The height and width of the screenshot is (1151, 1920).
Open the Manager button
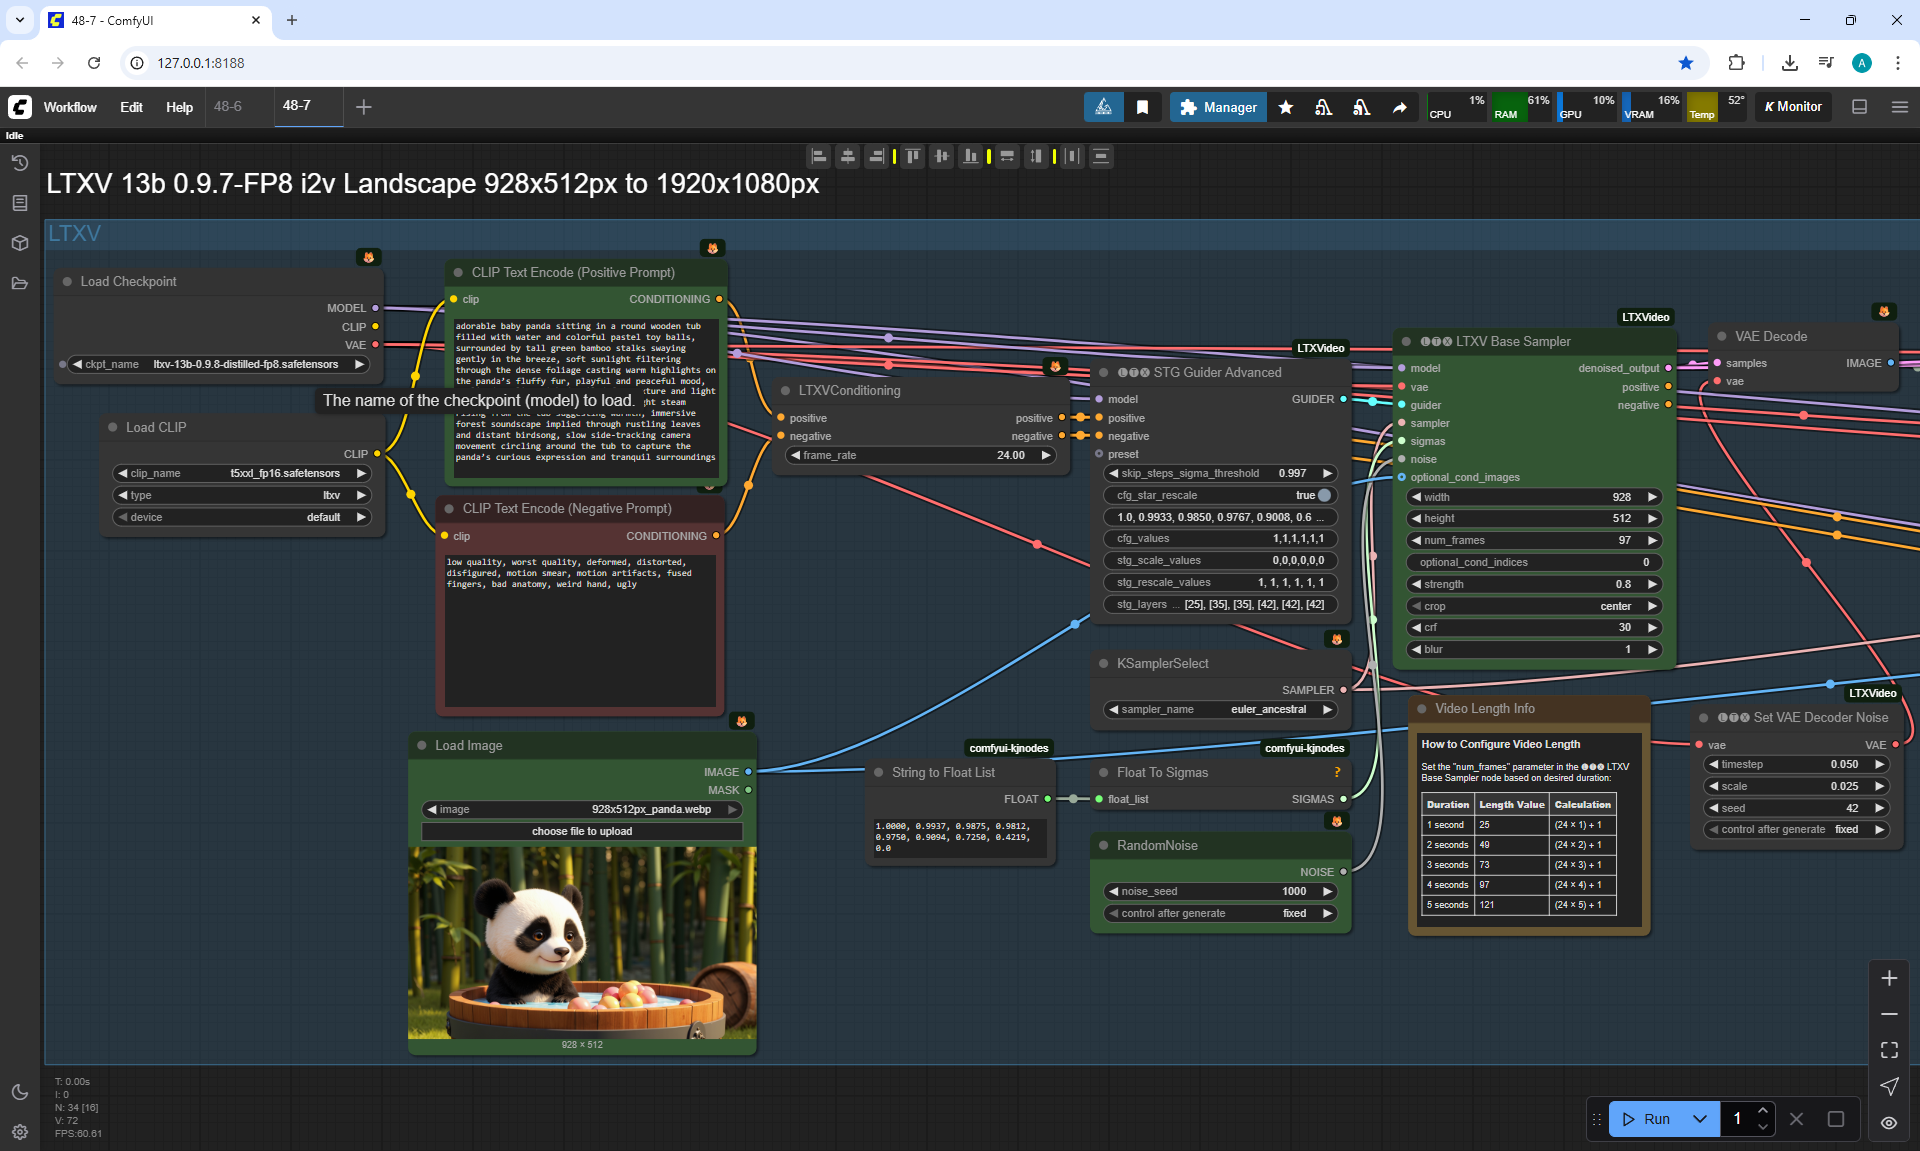[1218, 107]
